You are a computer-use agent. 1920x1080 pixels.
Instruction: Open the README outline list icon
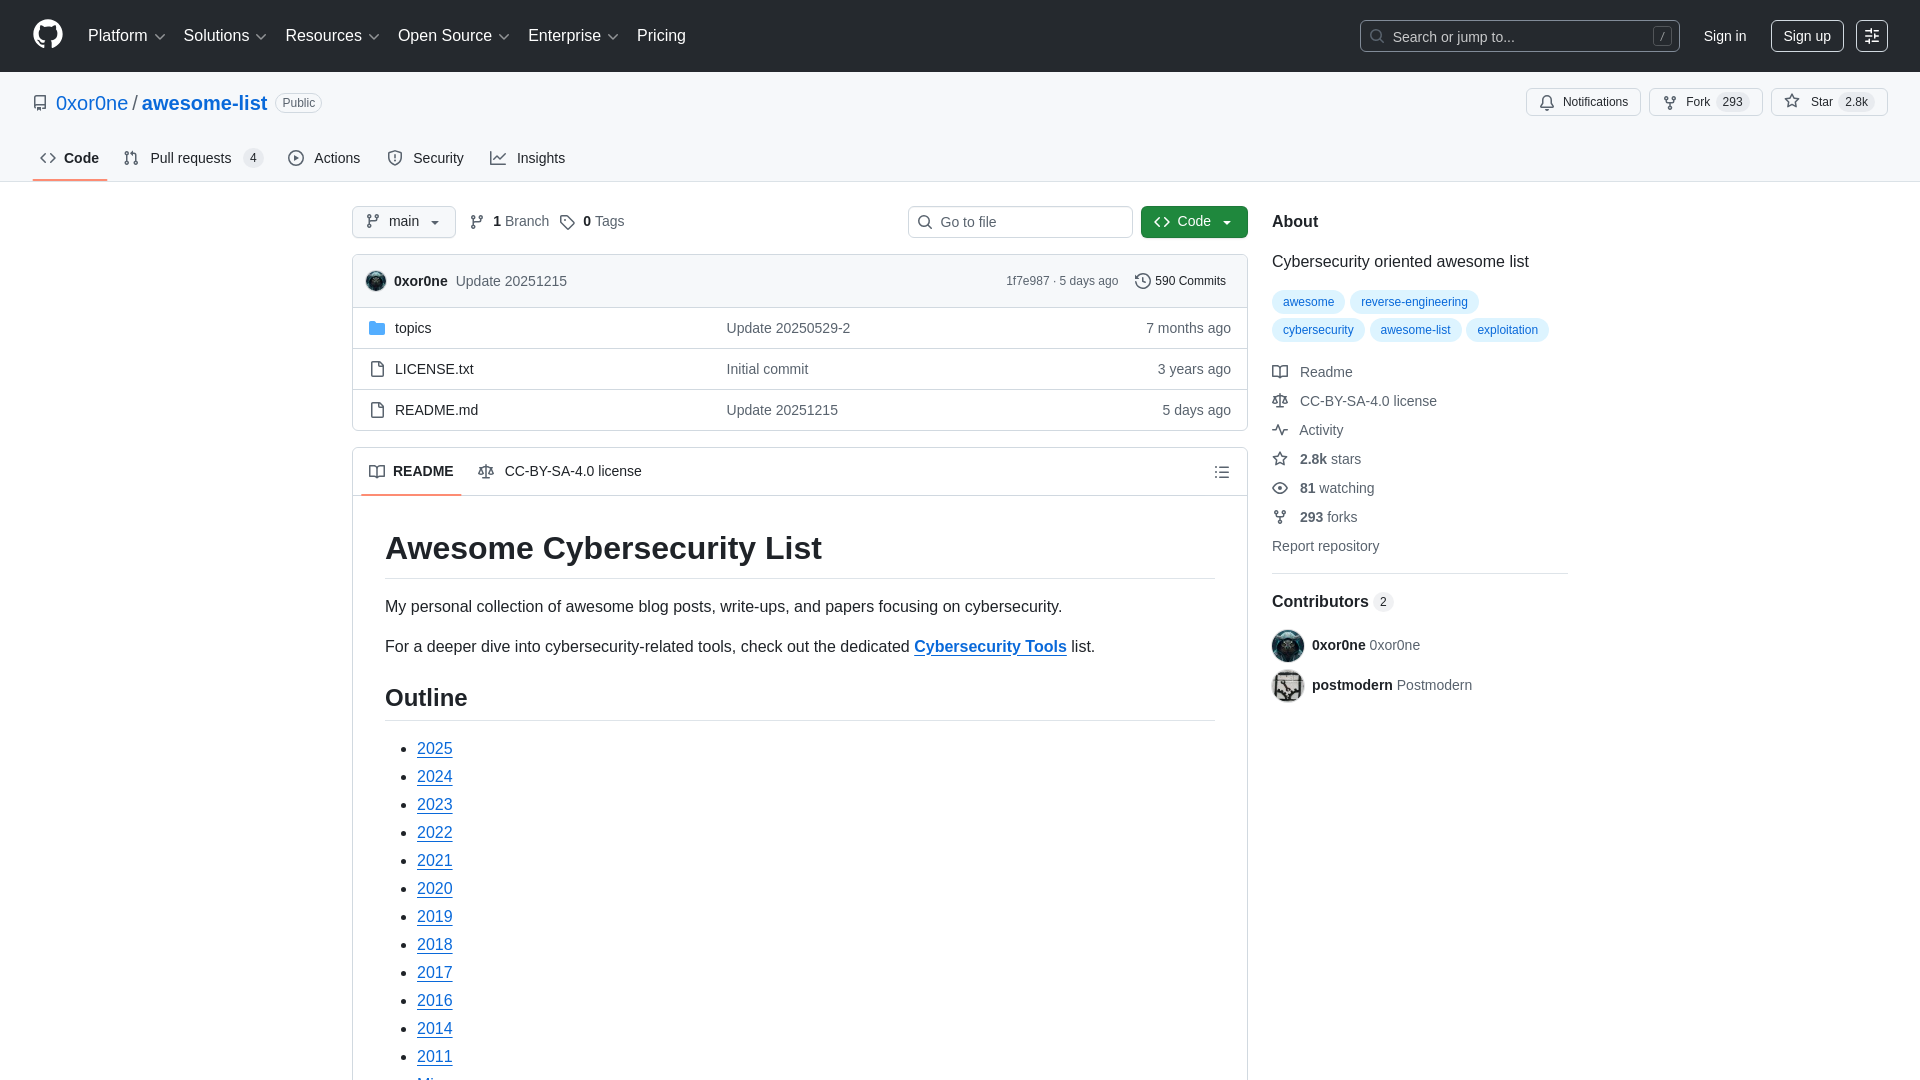[1222, 471]
